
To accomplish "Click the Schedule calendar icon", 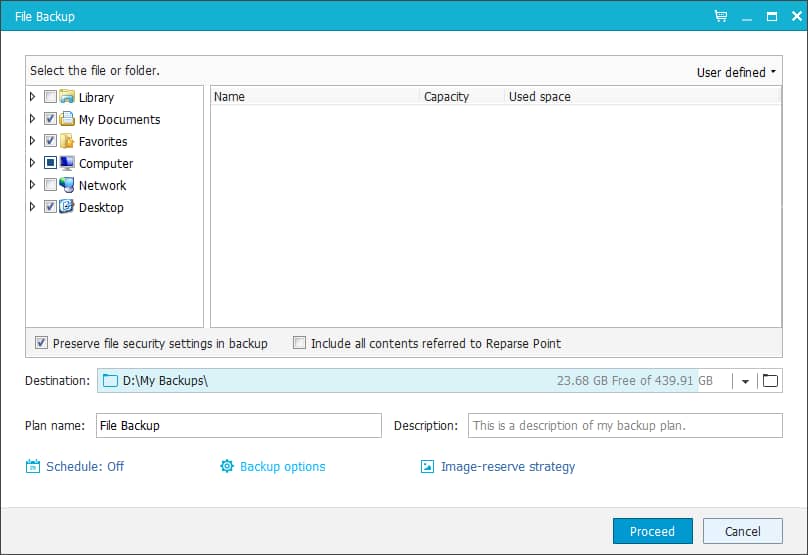I will pyautogui.click(x=33, y=466).
